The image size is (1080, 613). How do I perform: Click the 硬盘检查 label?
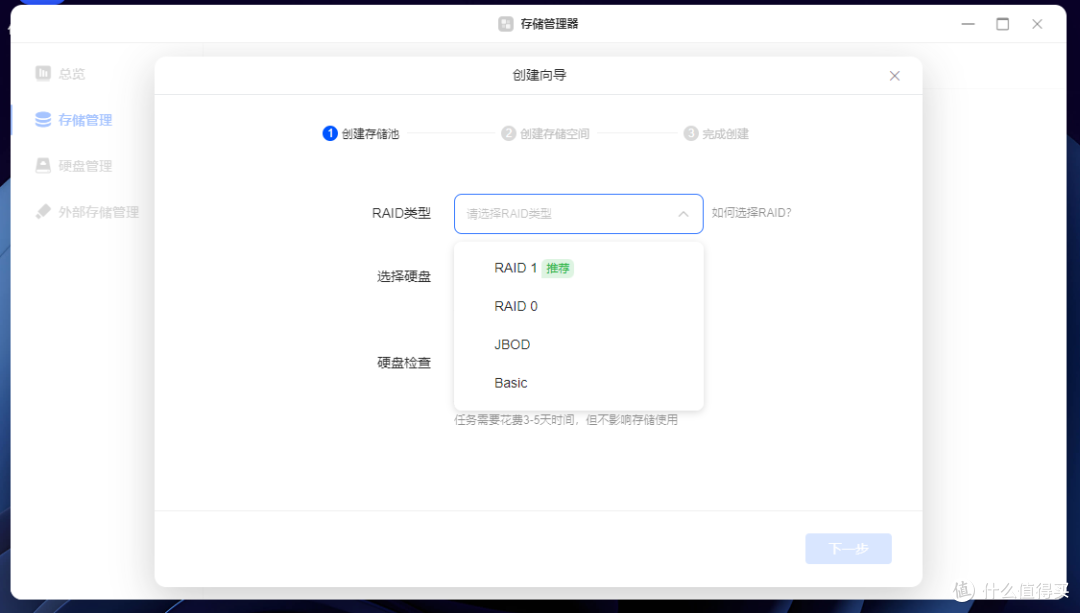[x=404, y=363]
